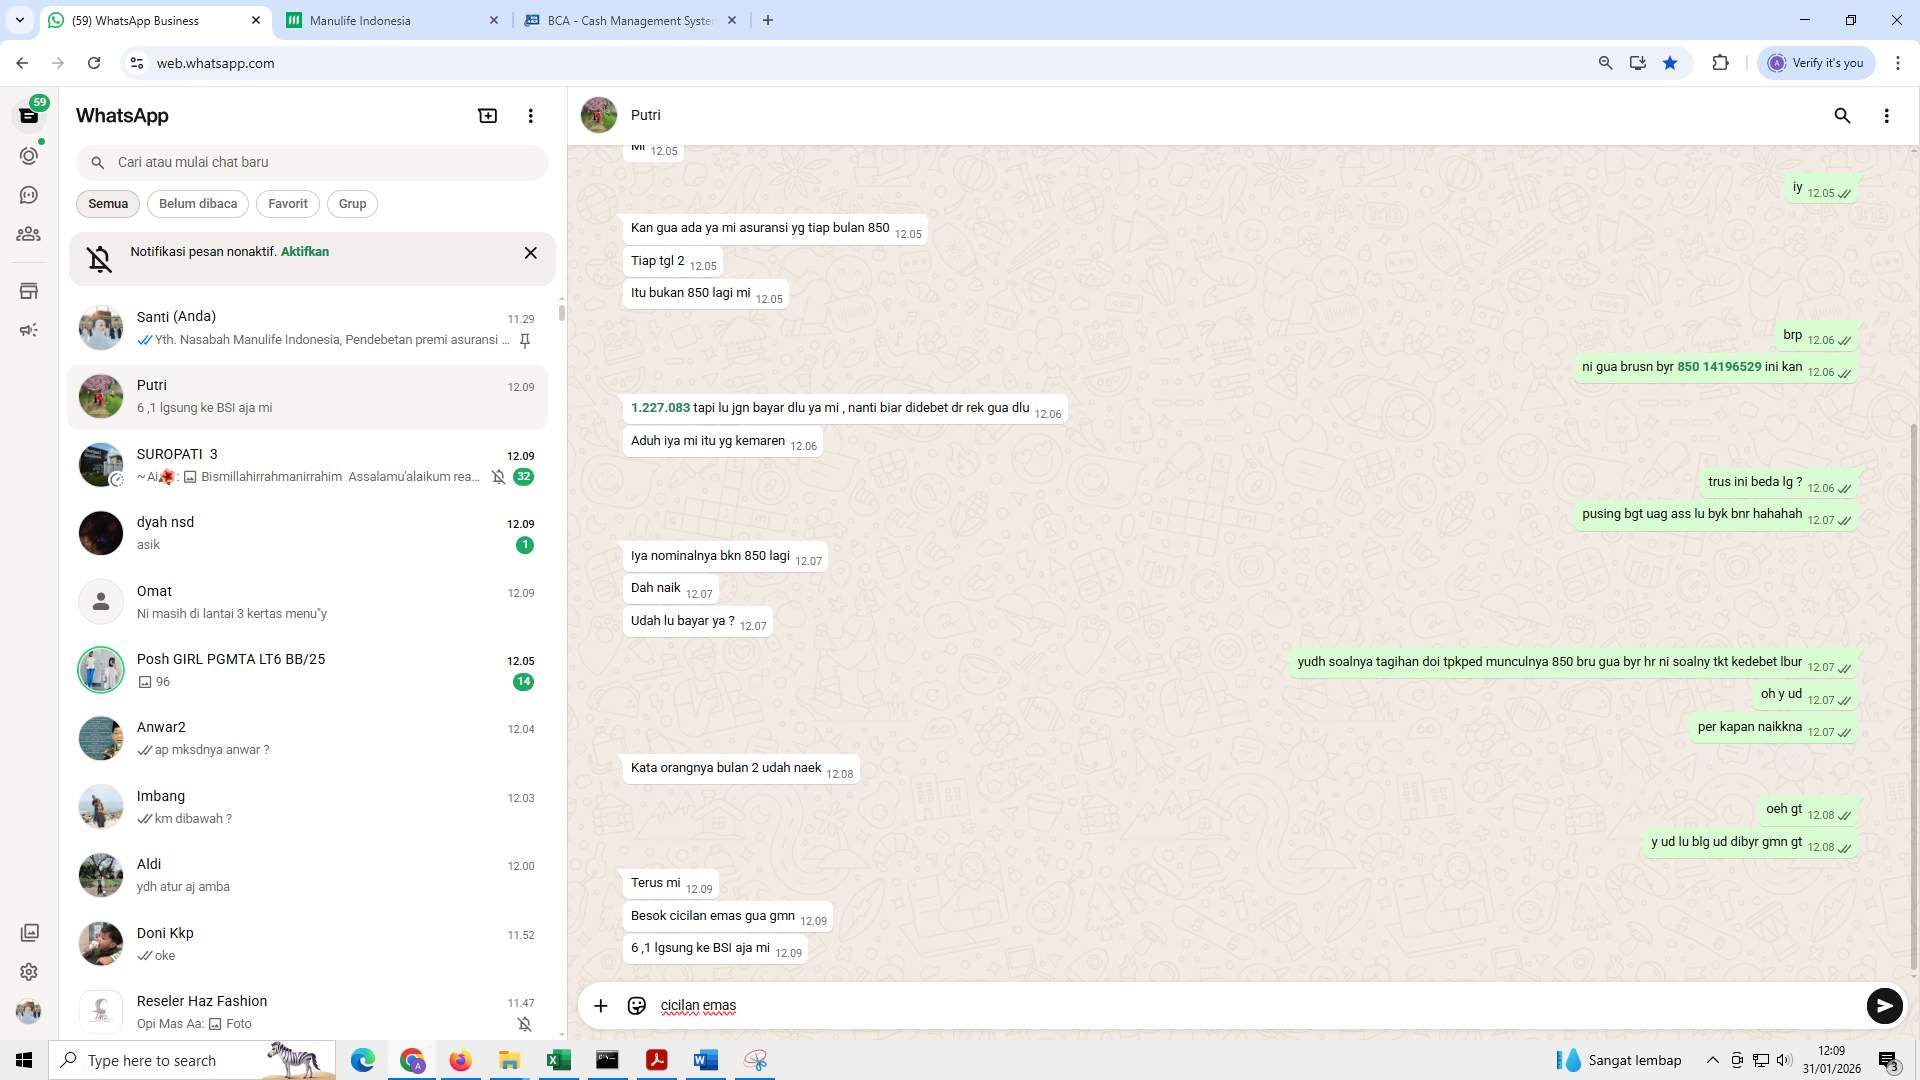
Task: Open the Status updates panel
Action: (29, 155)
